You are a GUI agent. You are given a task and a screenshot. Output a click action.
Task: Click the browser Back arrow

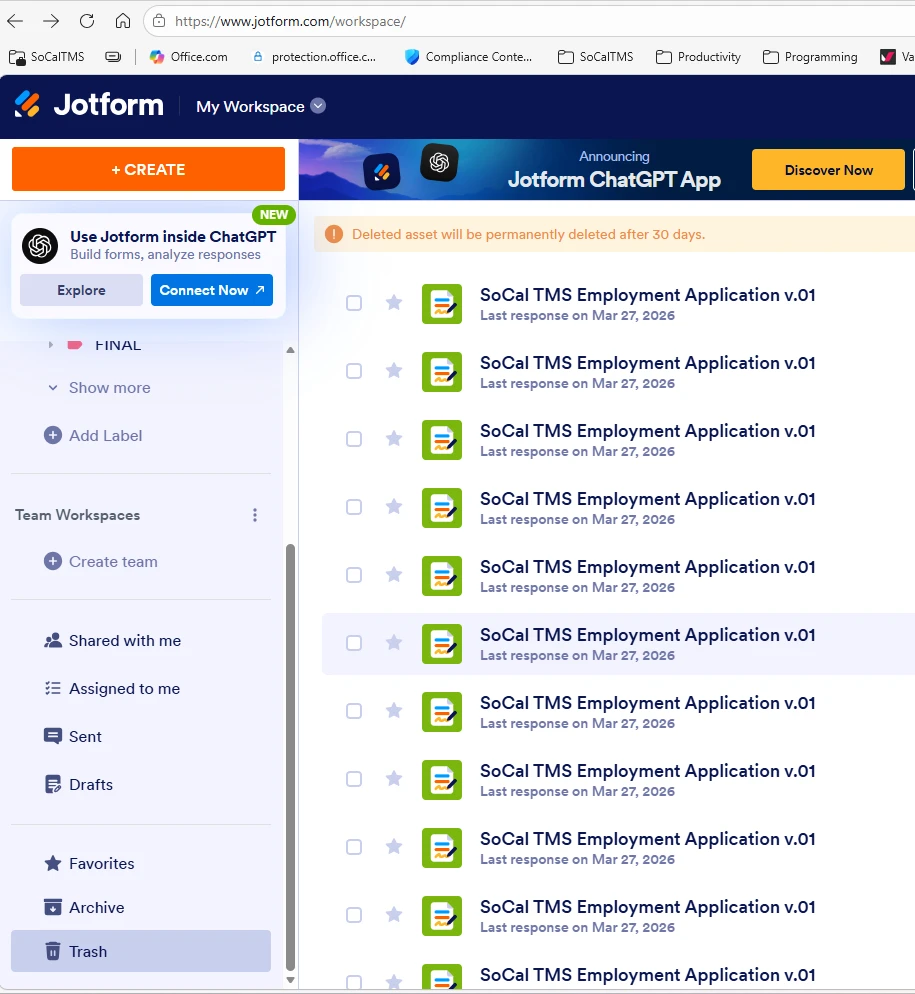pyautogui.click(x=15, y=21)
